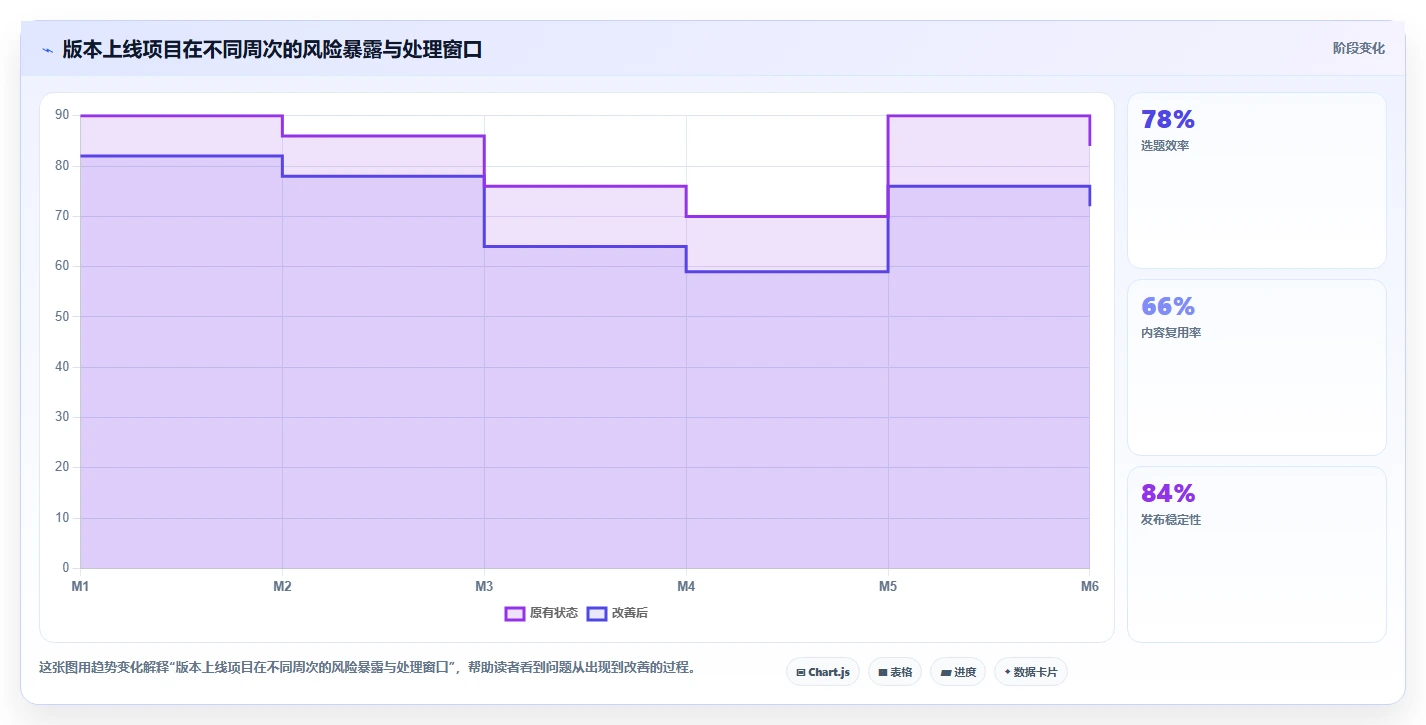
Task: Click the 选题效率 label
Action: click(1165, 146)
